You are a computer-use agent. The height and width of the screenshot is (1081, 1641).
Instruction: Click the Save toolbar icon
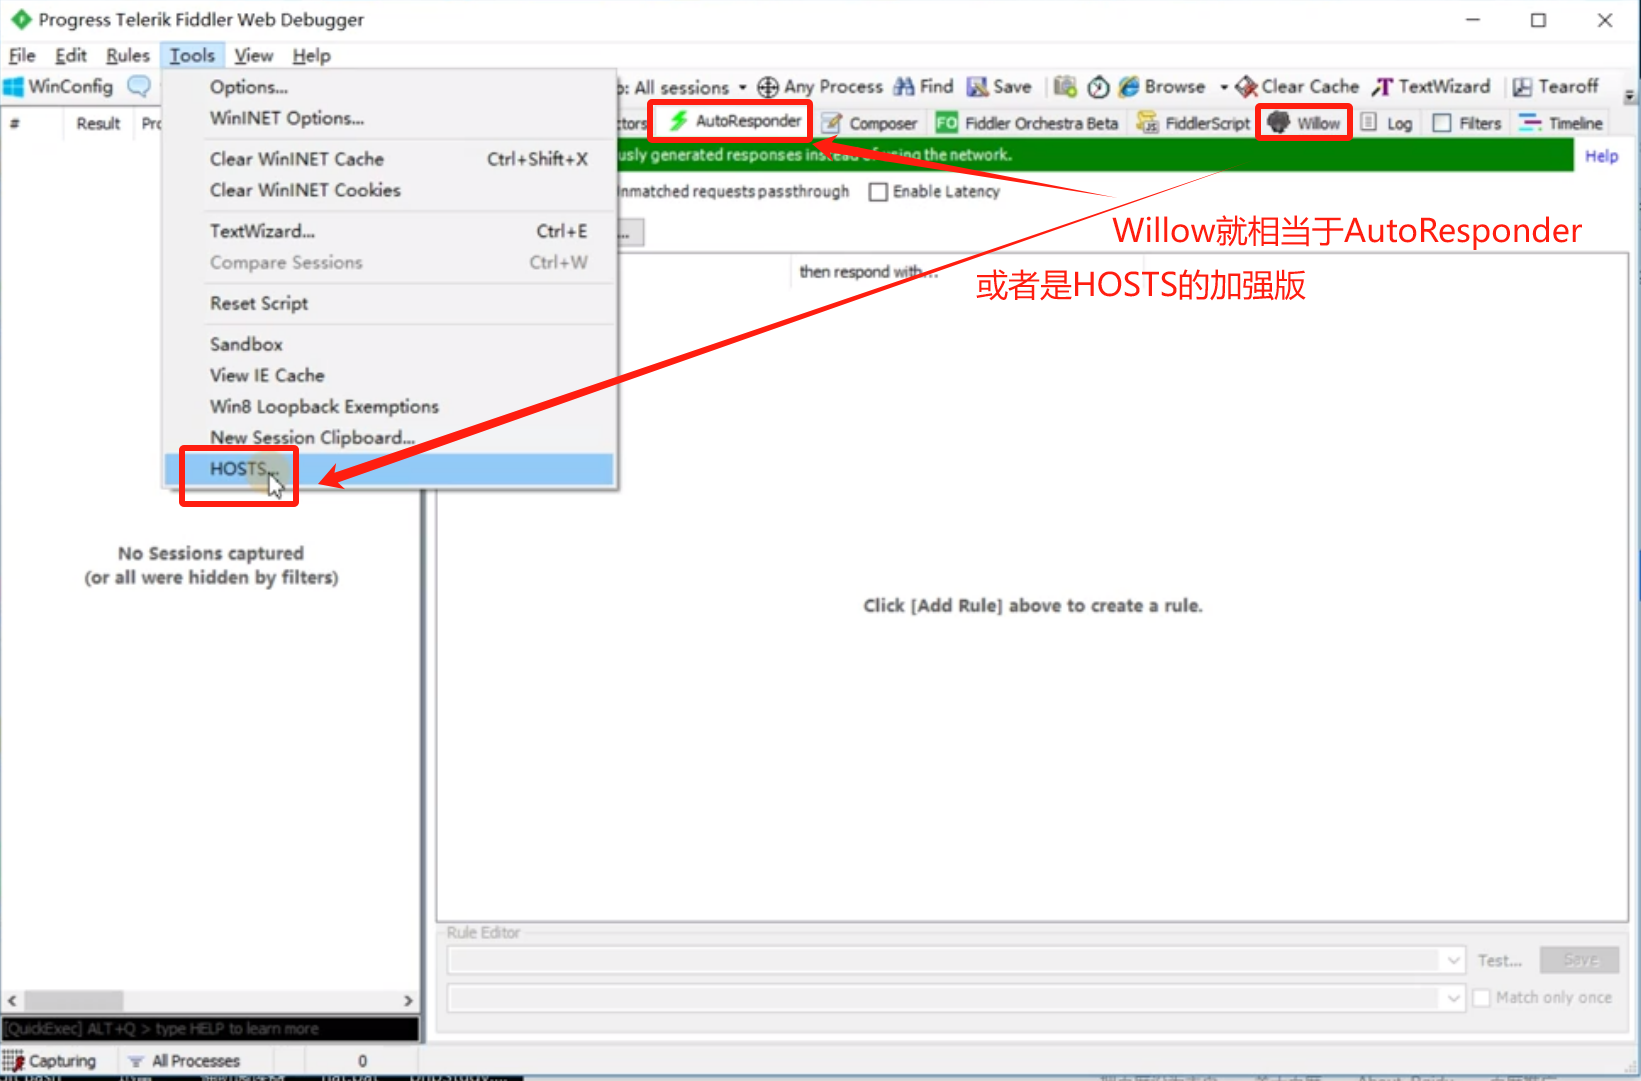click(x=977, y=87)
